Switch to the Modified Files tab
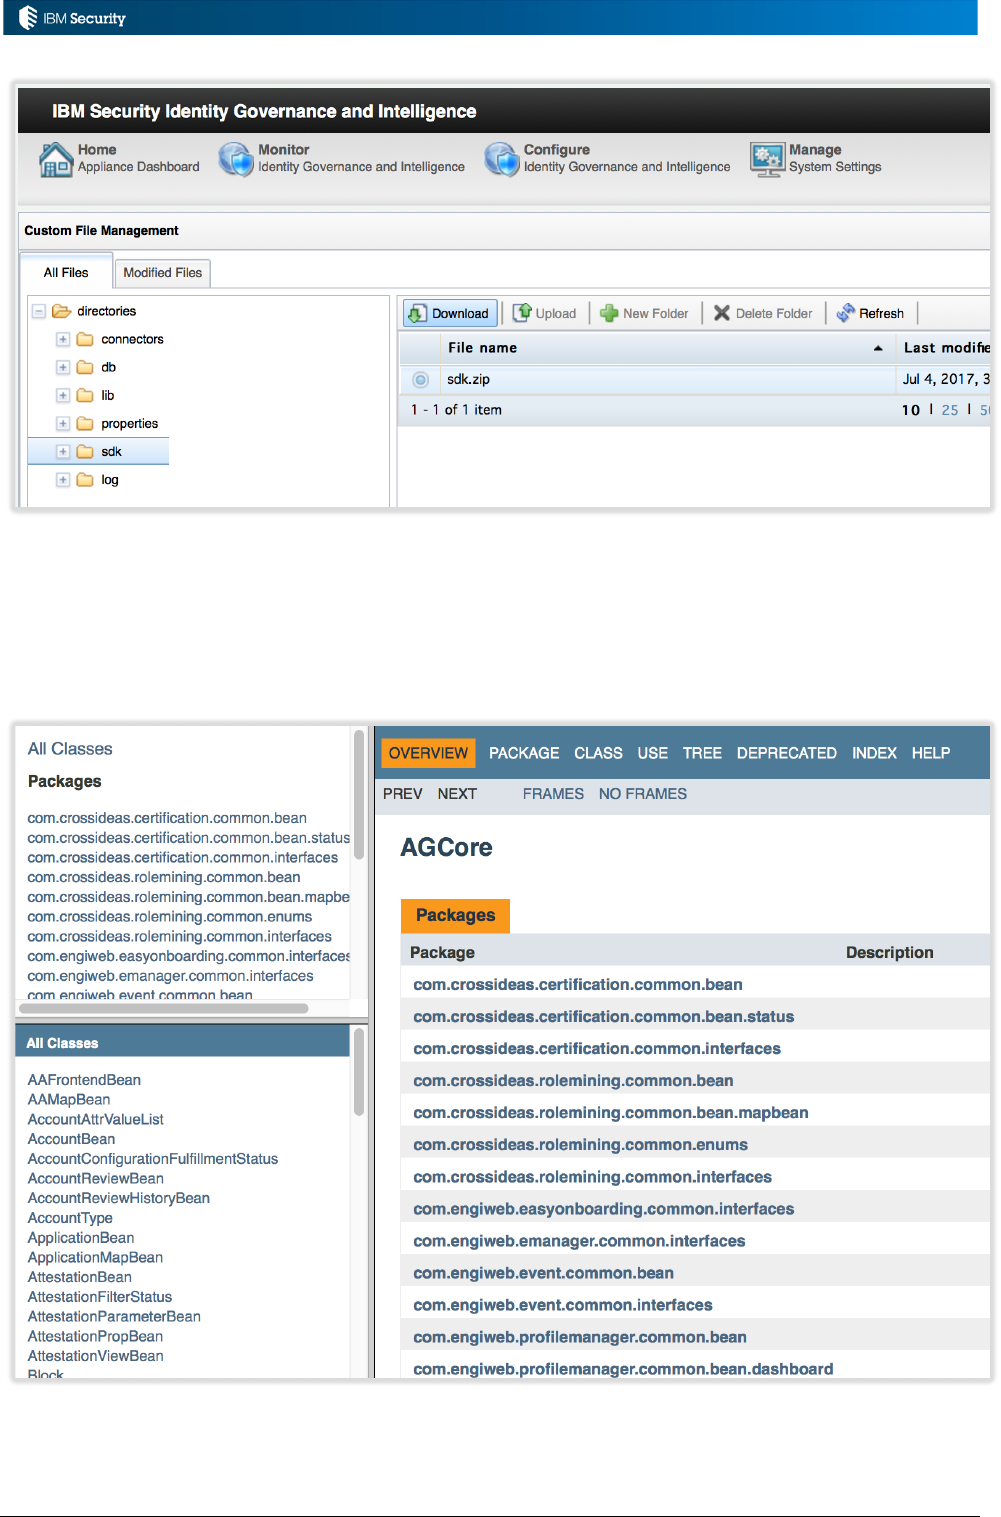Viewport: 1001px width, 1517px height. [162, 272]
